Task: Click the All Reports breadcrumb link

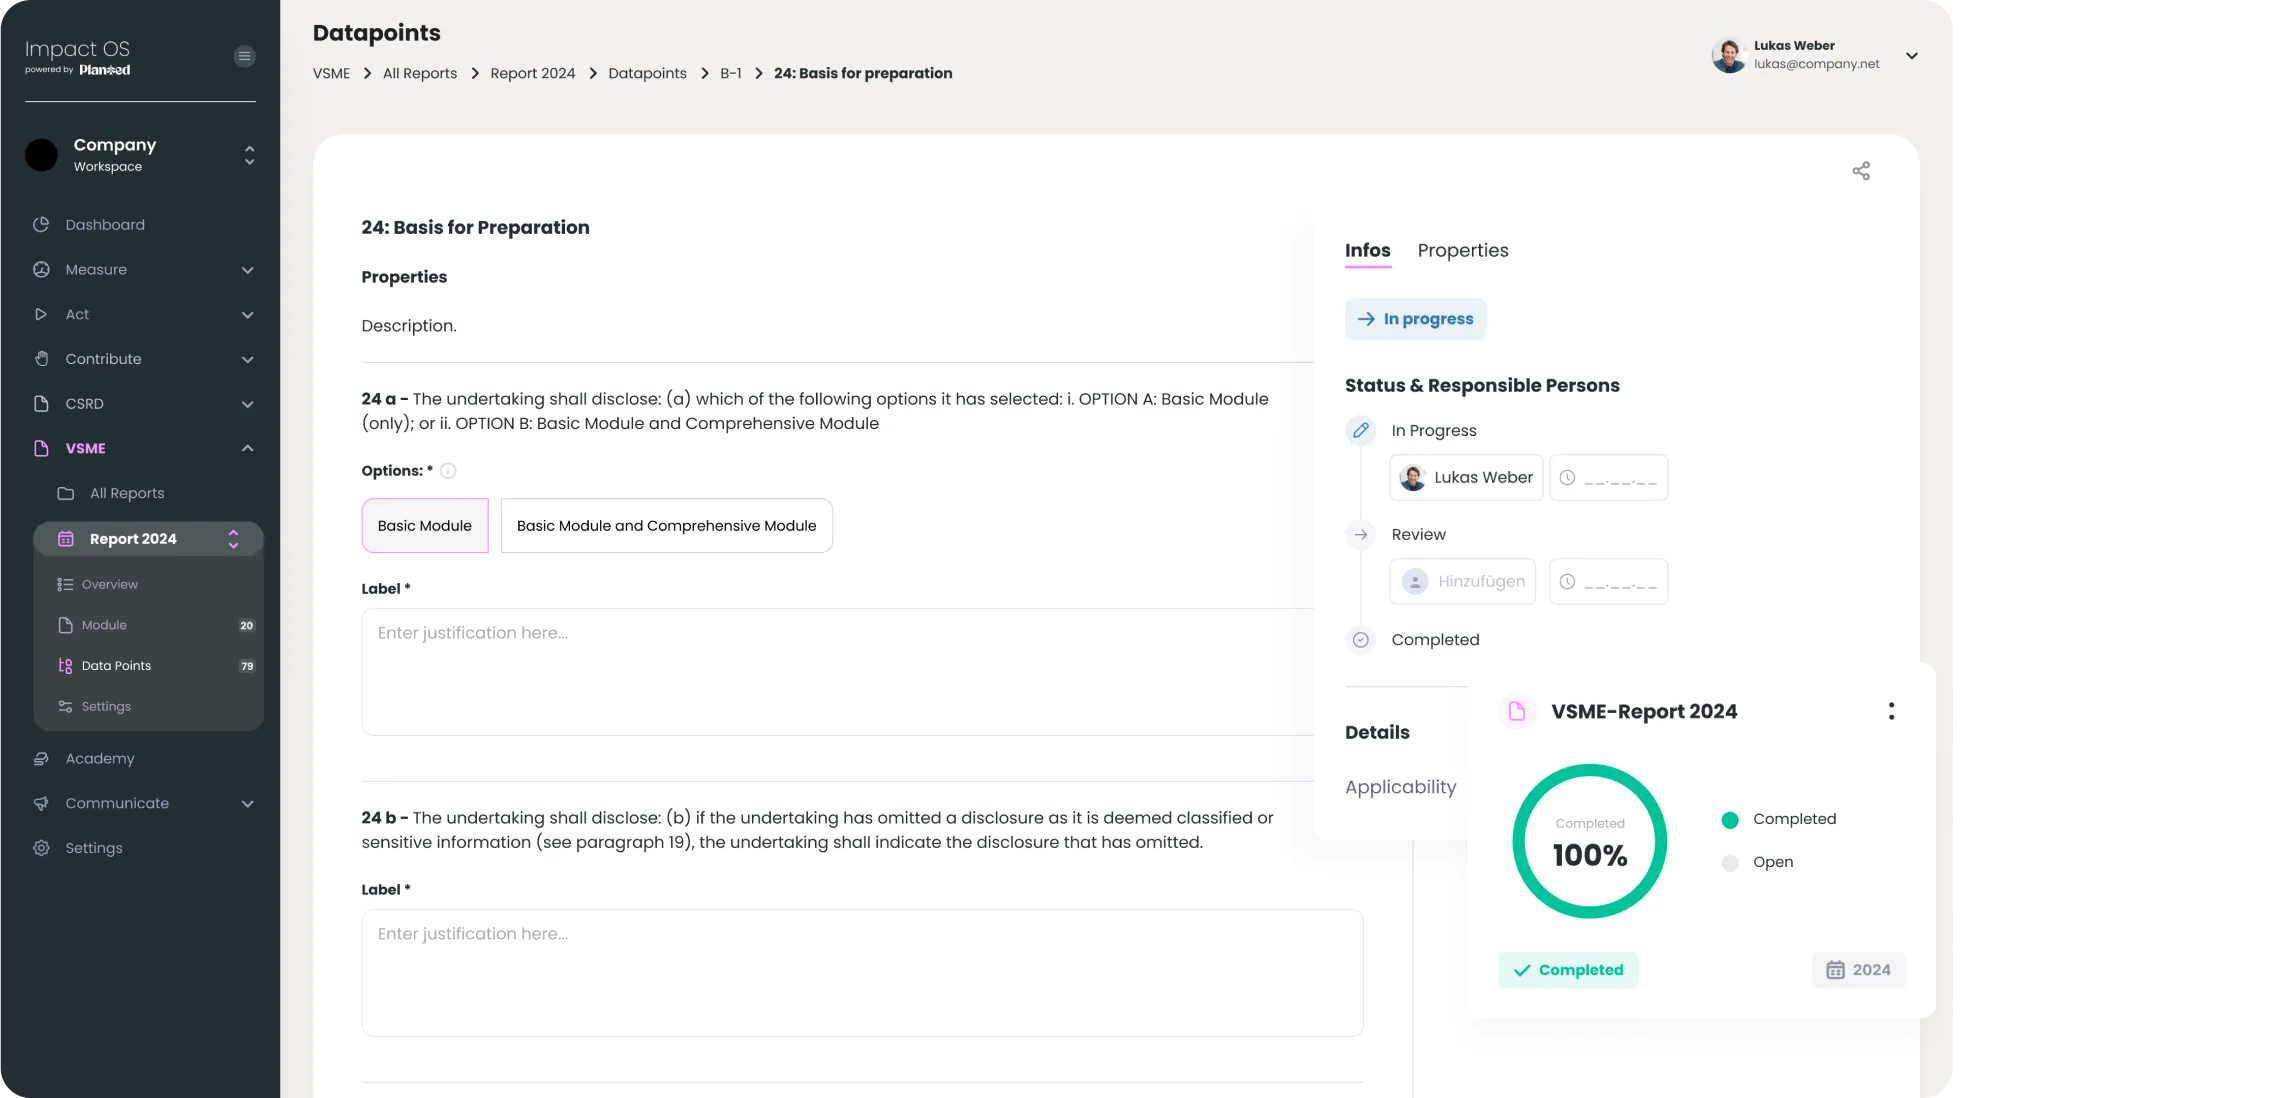Action: tap(420, 73)
